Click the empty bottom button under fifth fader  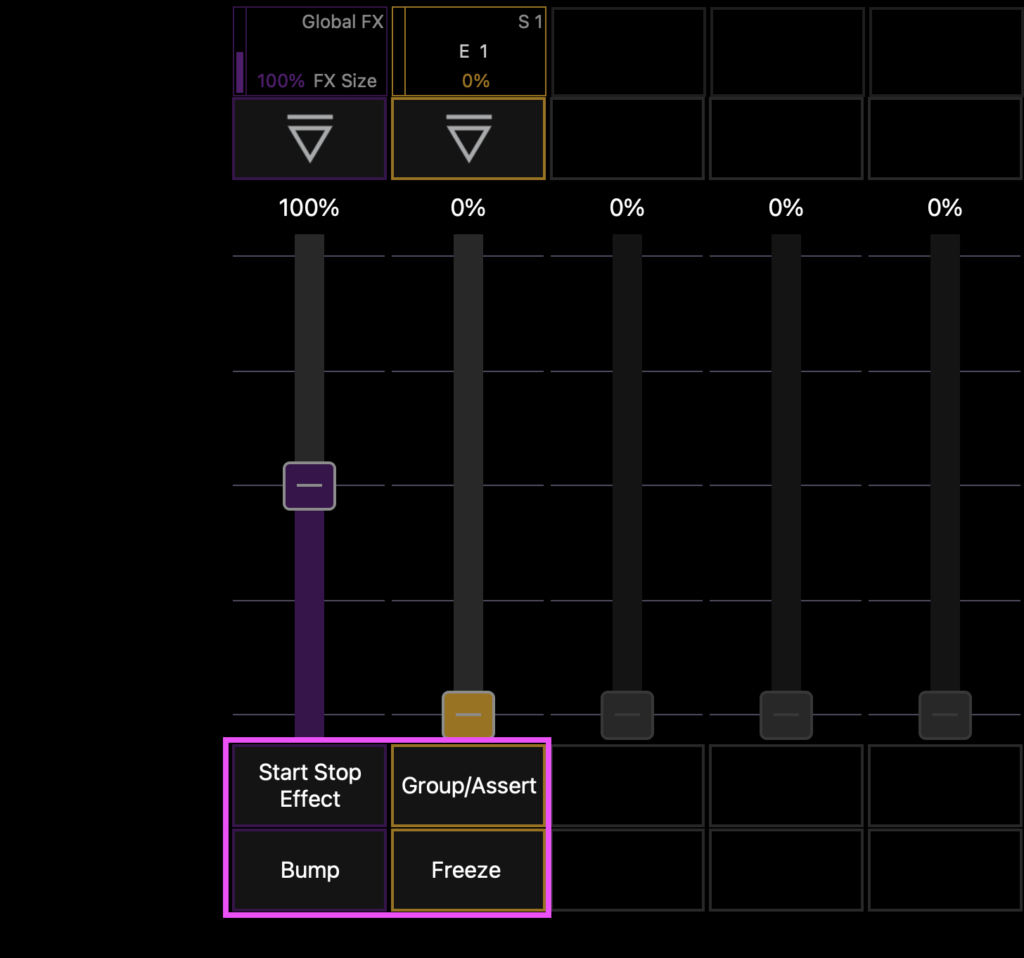click(946, 870)
